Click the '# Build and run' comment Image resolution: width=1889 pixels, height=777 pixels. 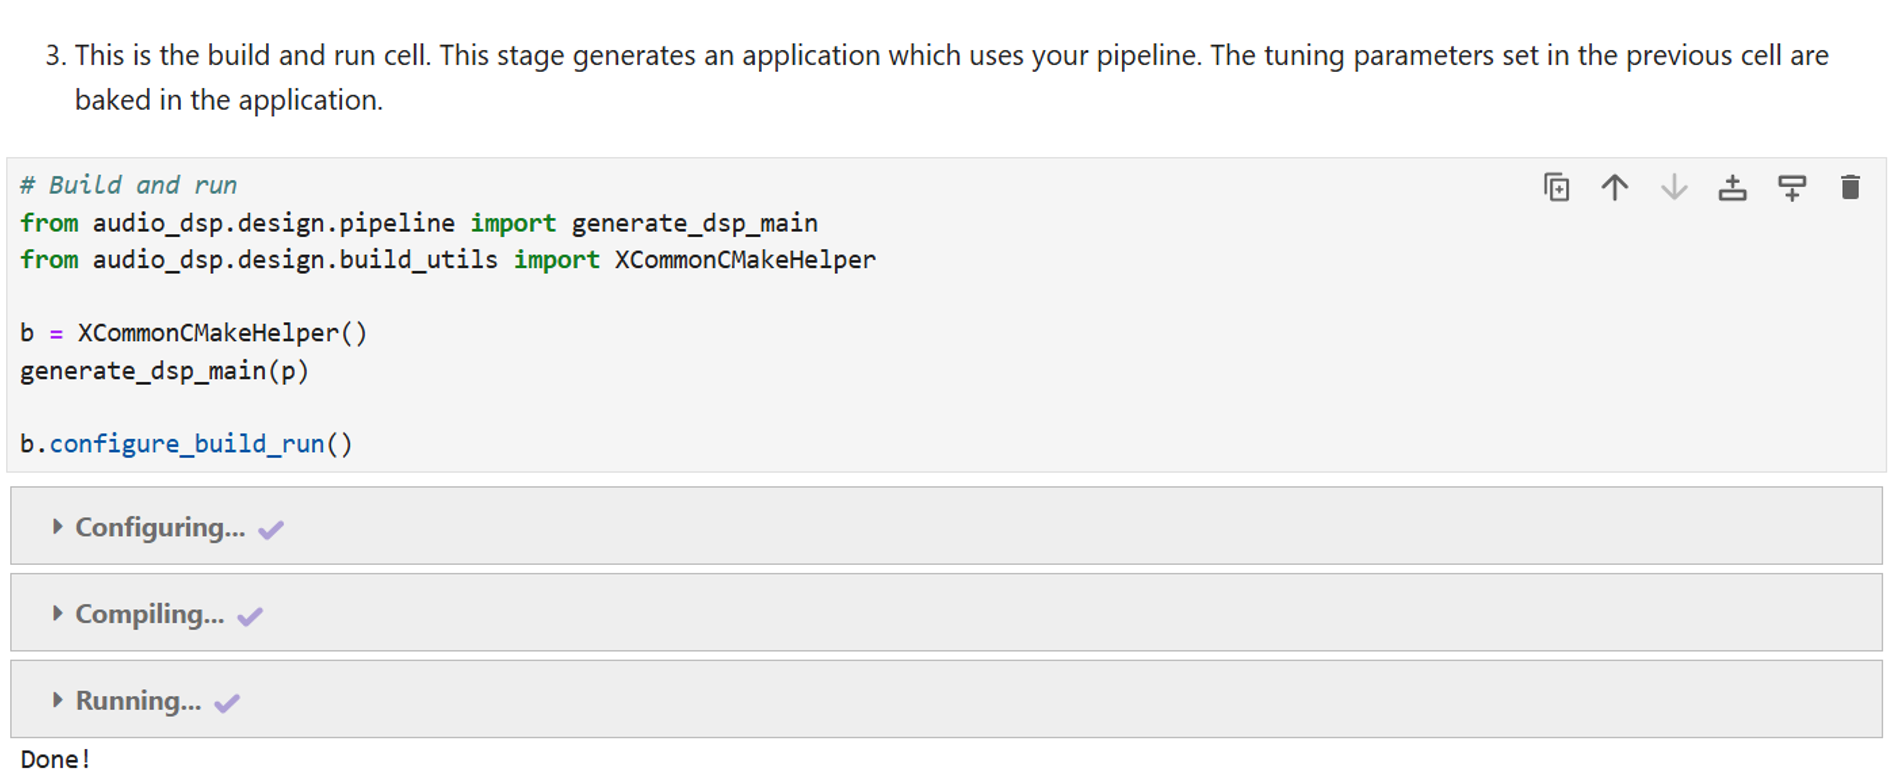point(128,185)
